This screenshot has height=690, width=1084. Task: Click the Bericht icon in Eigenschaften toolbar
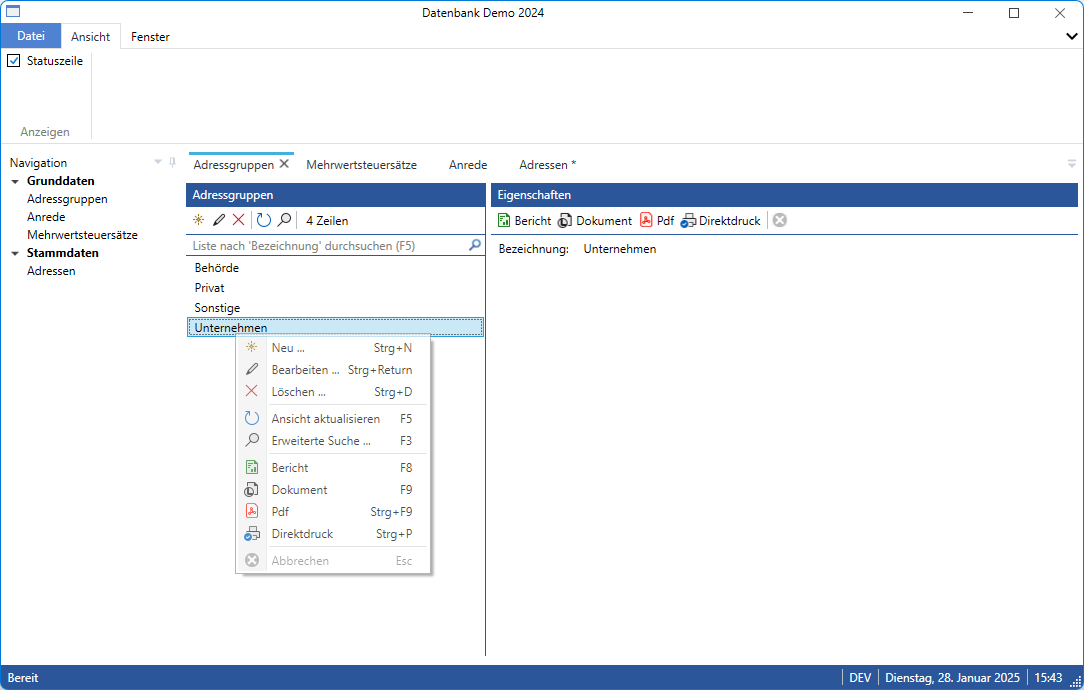(x=504, y=221)
